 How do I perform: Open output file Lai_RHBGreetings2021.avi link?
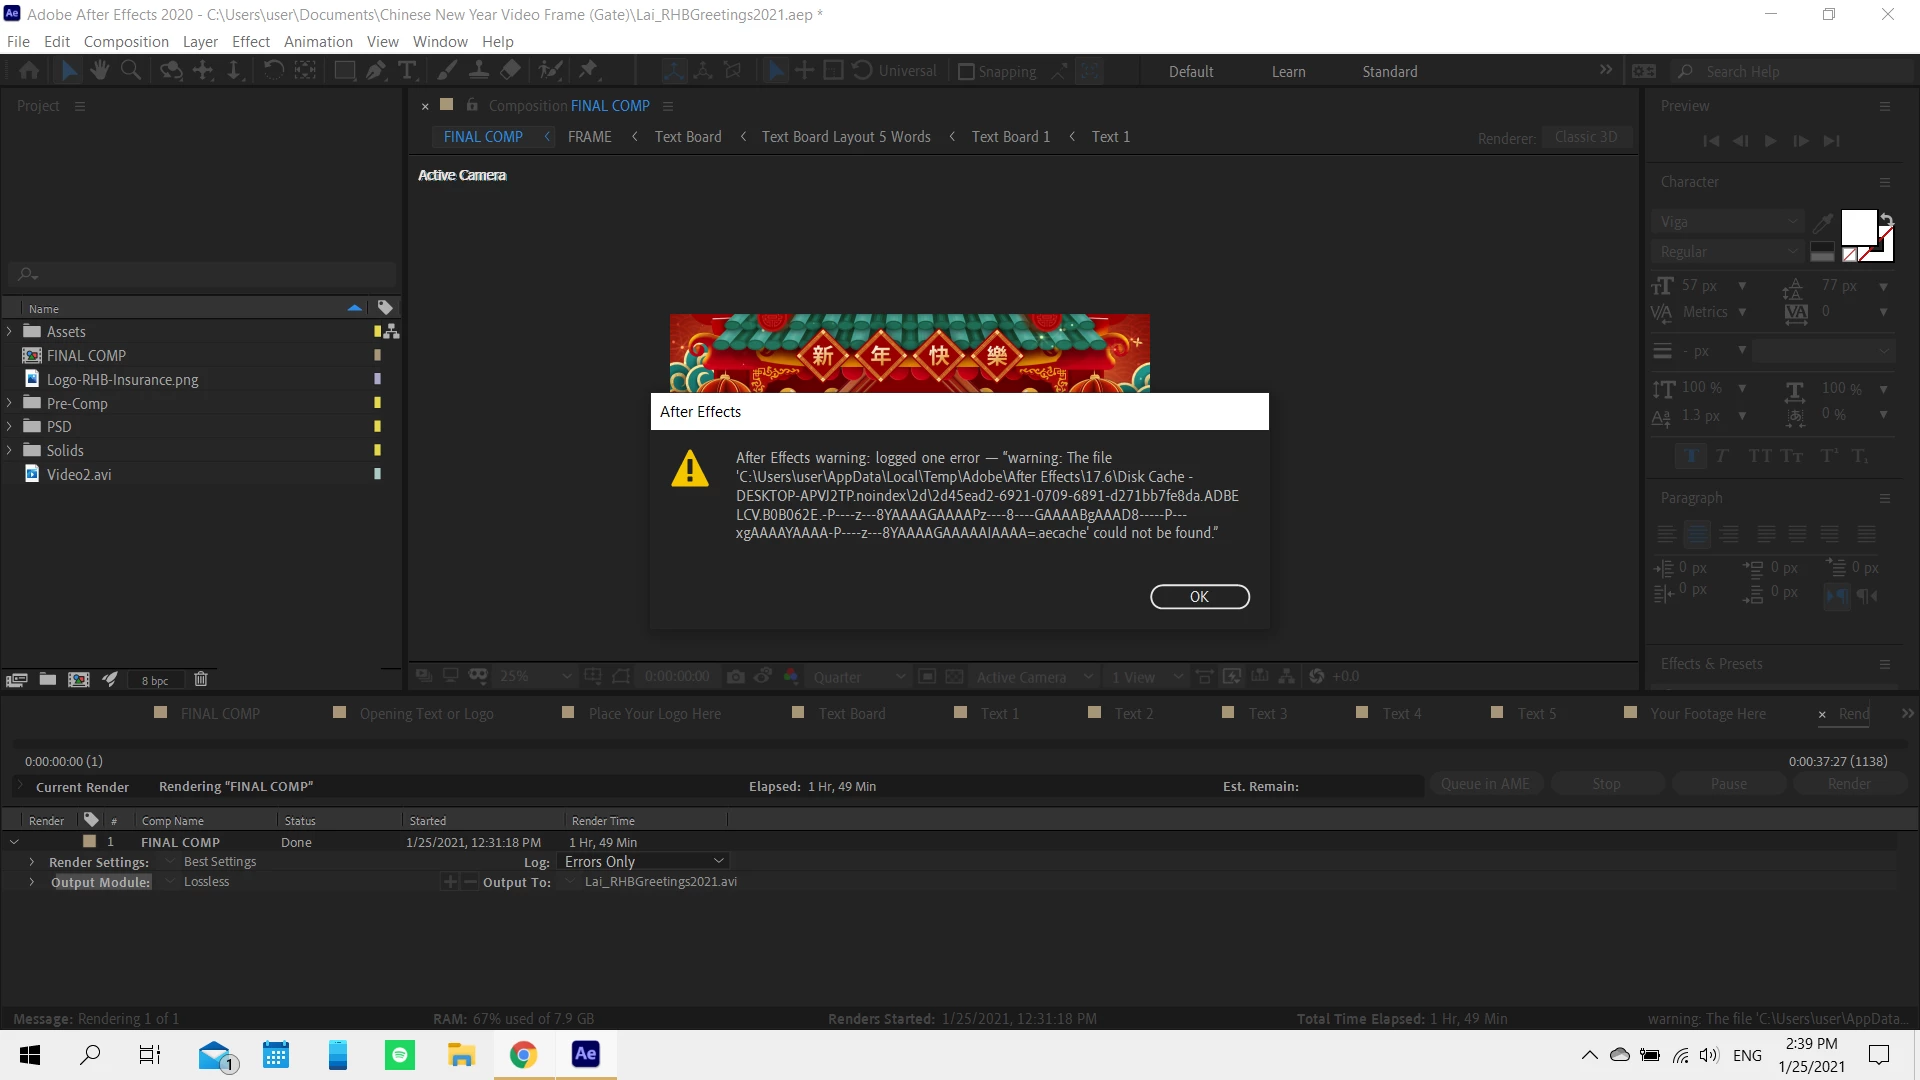[660, 882]
